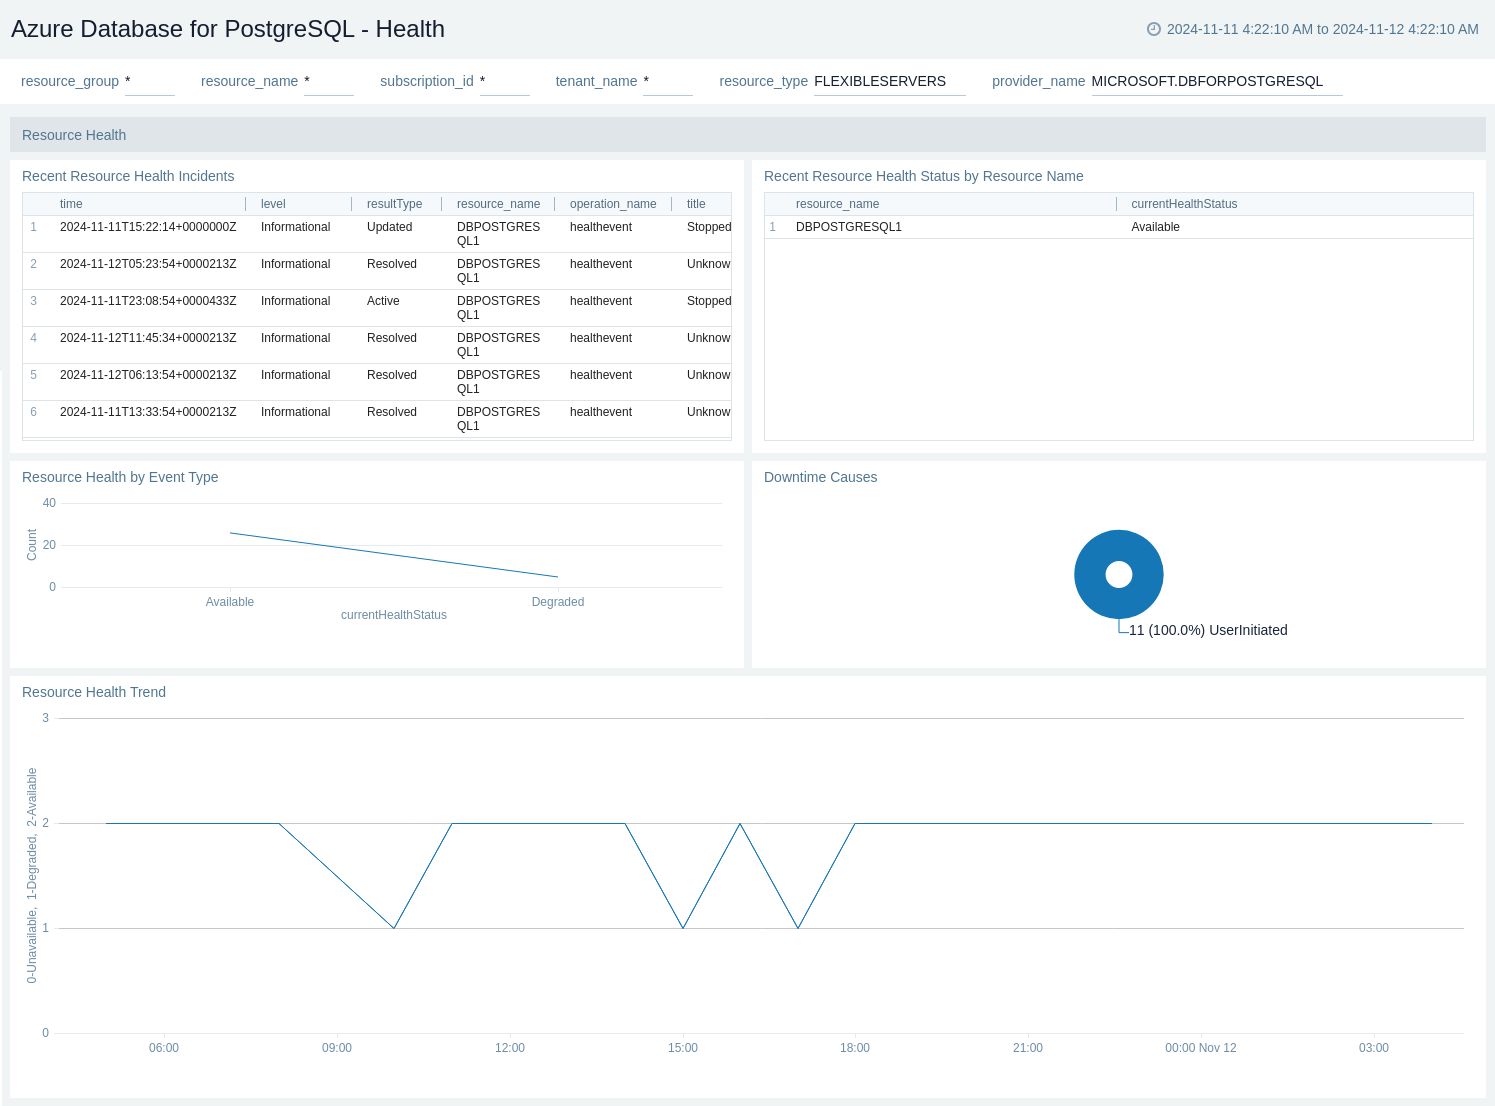Screen dimensions: 1495x1106
Task: Open Resource Health by Event Type title
Action: tap(120, 477)
